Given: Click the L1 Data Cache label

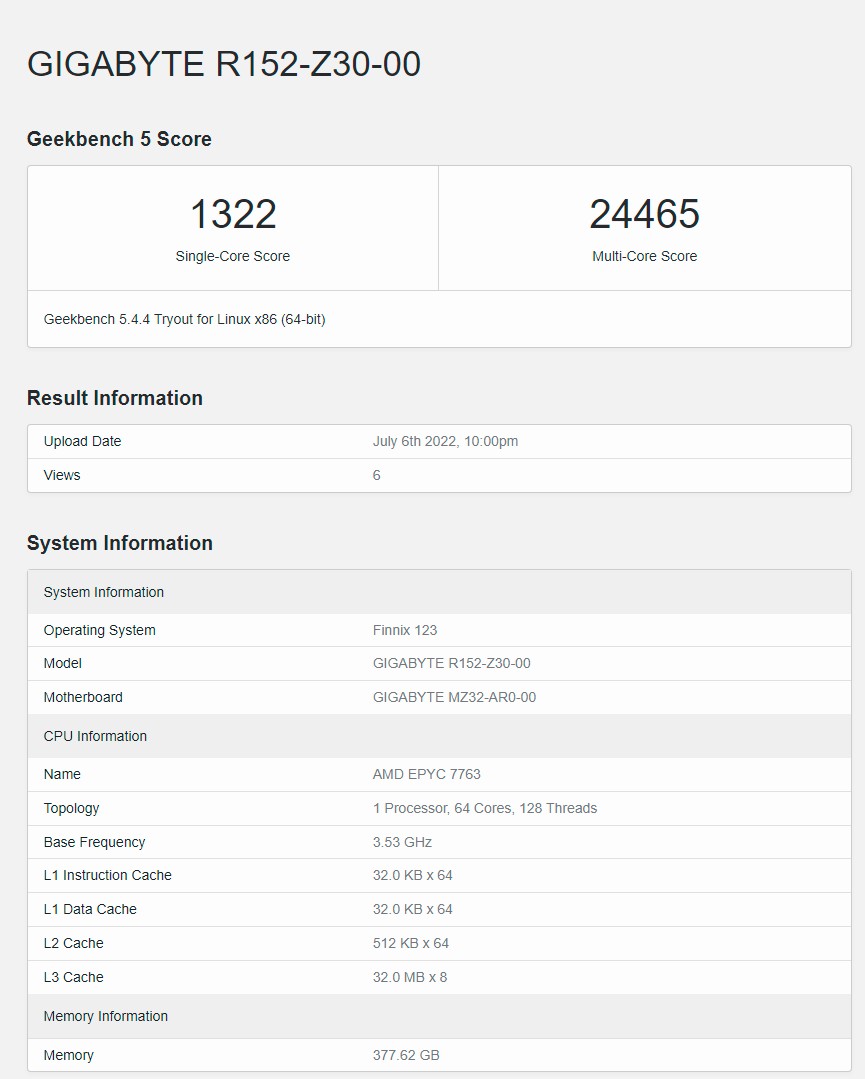Looking at the screenshot, I should [x=90, y=909].
